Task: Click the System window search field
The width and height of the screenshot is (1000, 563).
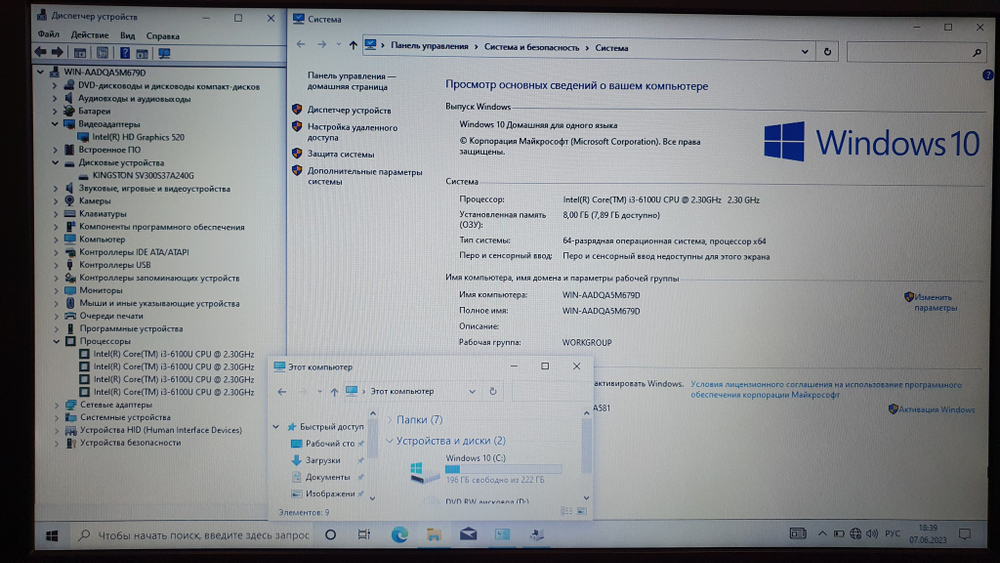Action: tap(916, 53)
